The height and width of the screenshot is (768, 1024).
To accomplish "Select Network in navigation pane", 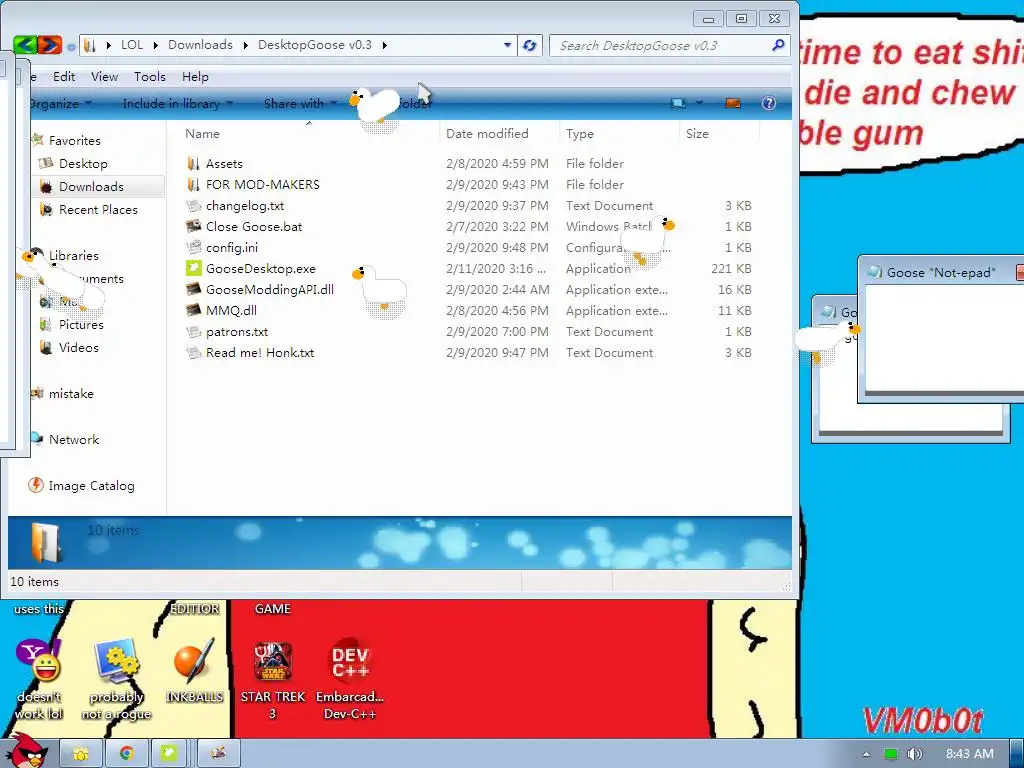I will pos(74,439).
